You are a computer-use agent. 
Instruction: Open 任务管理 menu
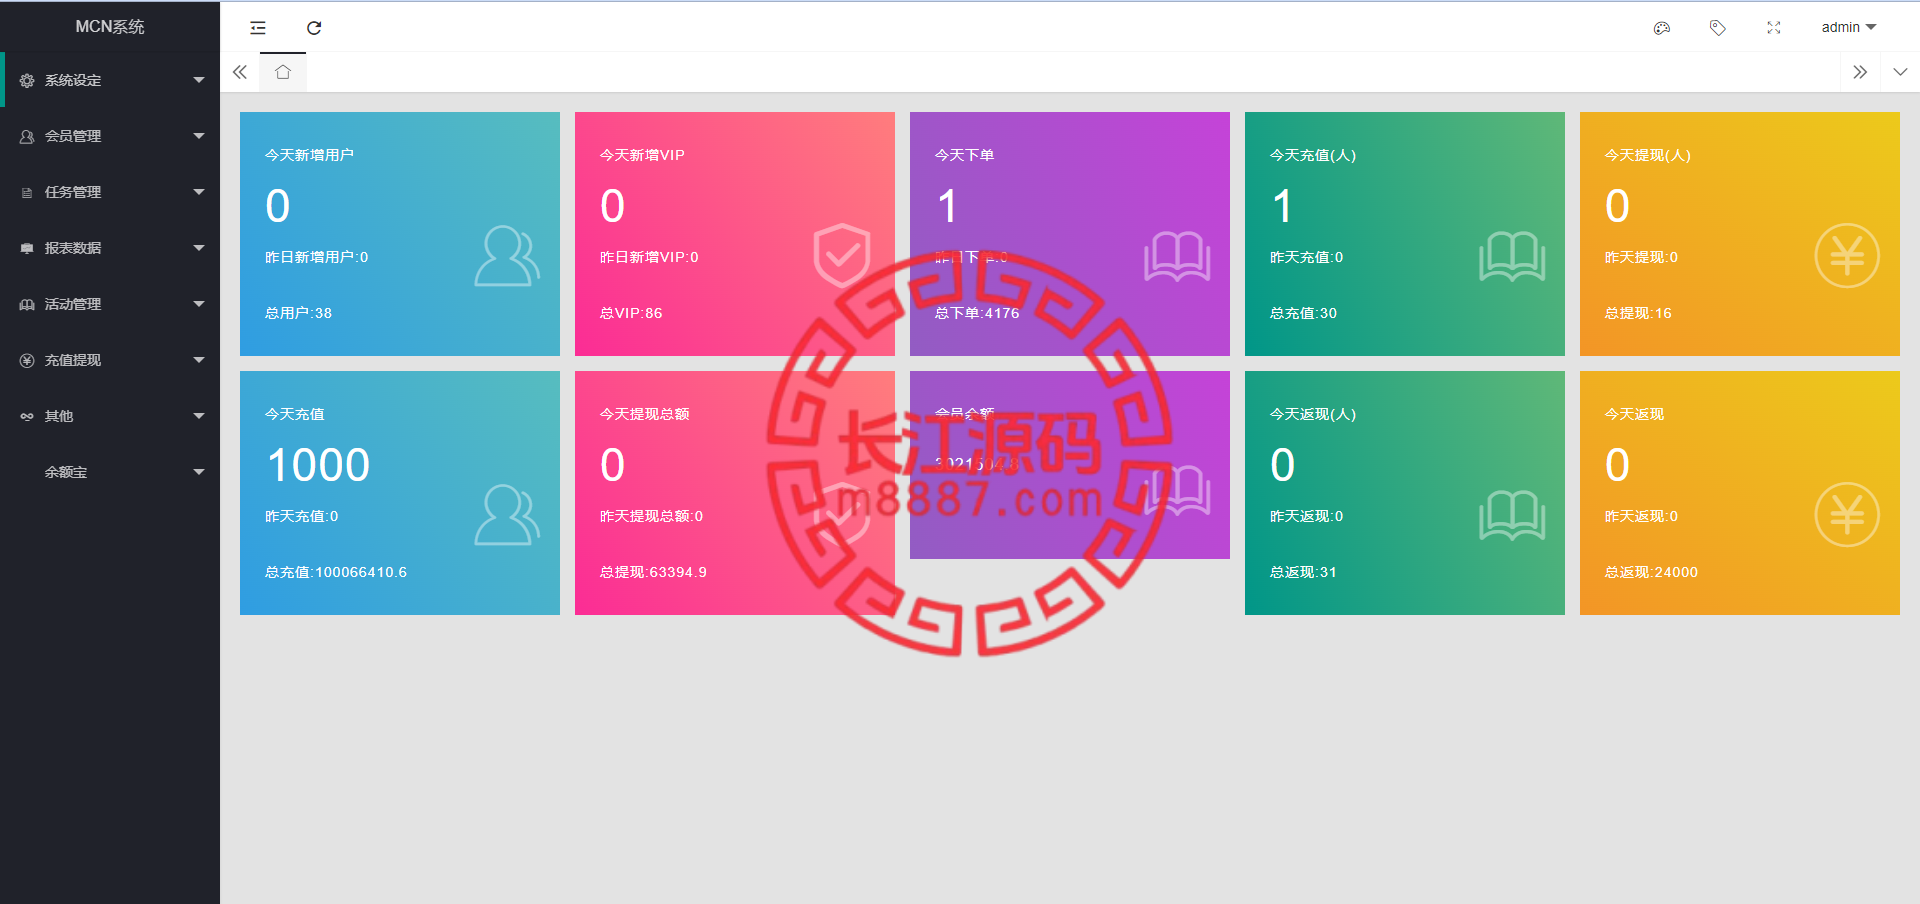click(110, 192)
